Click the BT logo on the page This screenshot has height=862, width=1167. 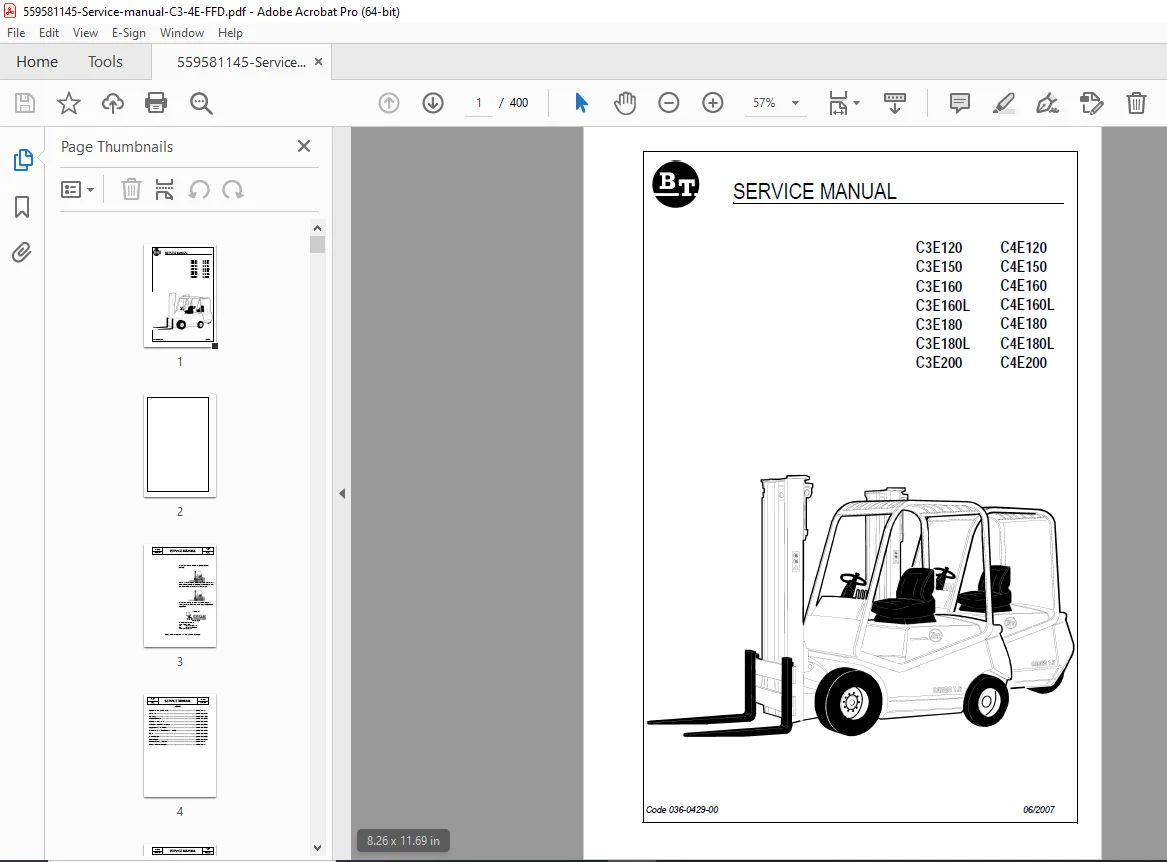676,184
